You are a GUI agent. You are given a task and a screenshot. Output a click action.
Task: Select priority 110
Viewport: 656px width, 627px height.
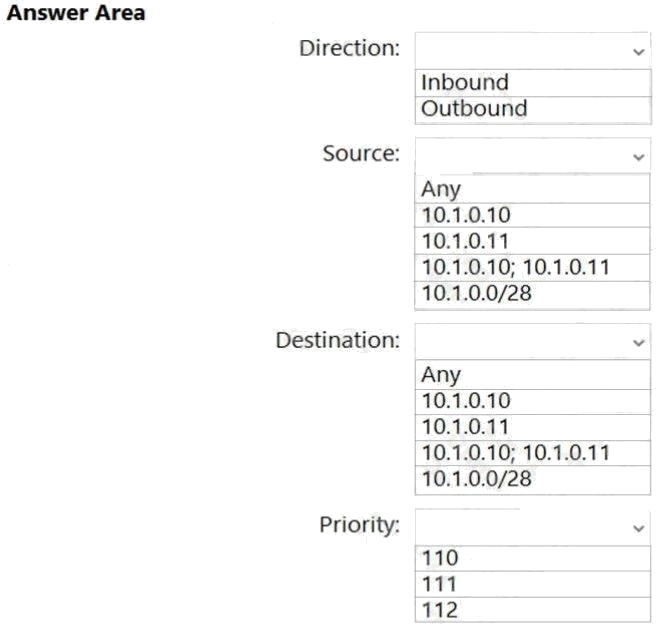click(x=533, y=558)
